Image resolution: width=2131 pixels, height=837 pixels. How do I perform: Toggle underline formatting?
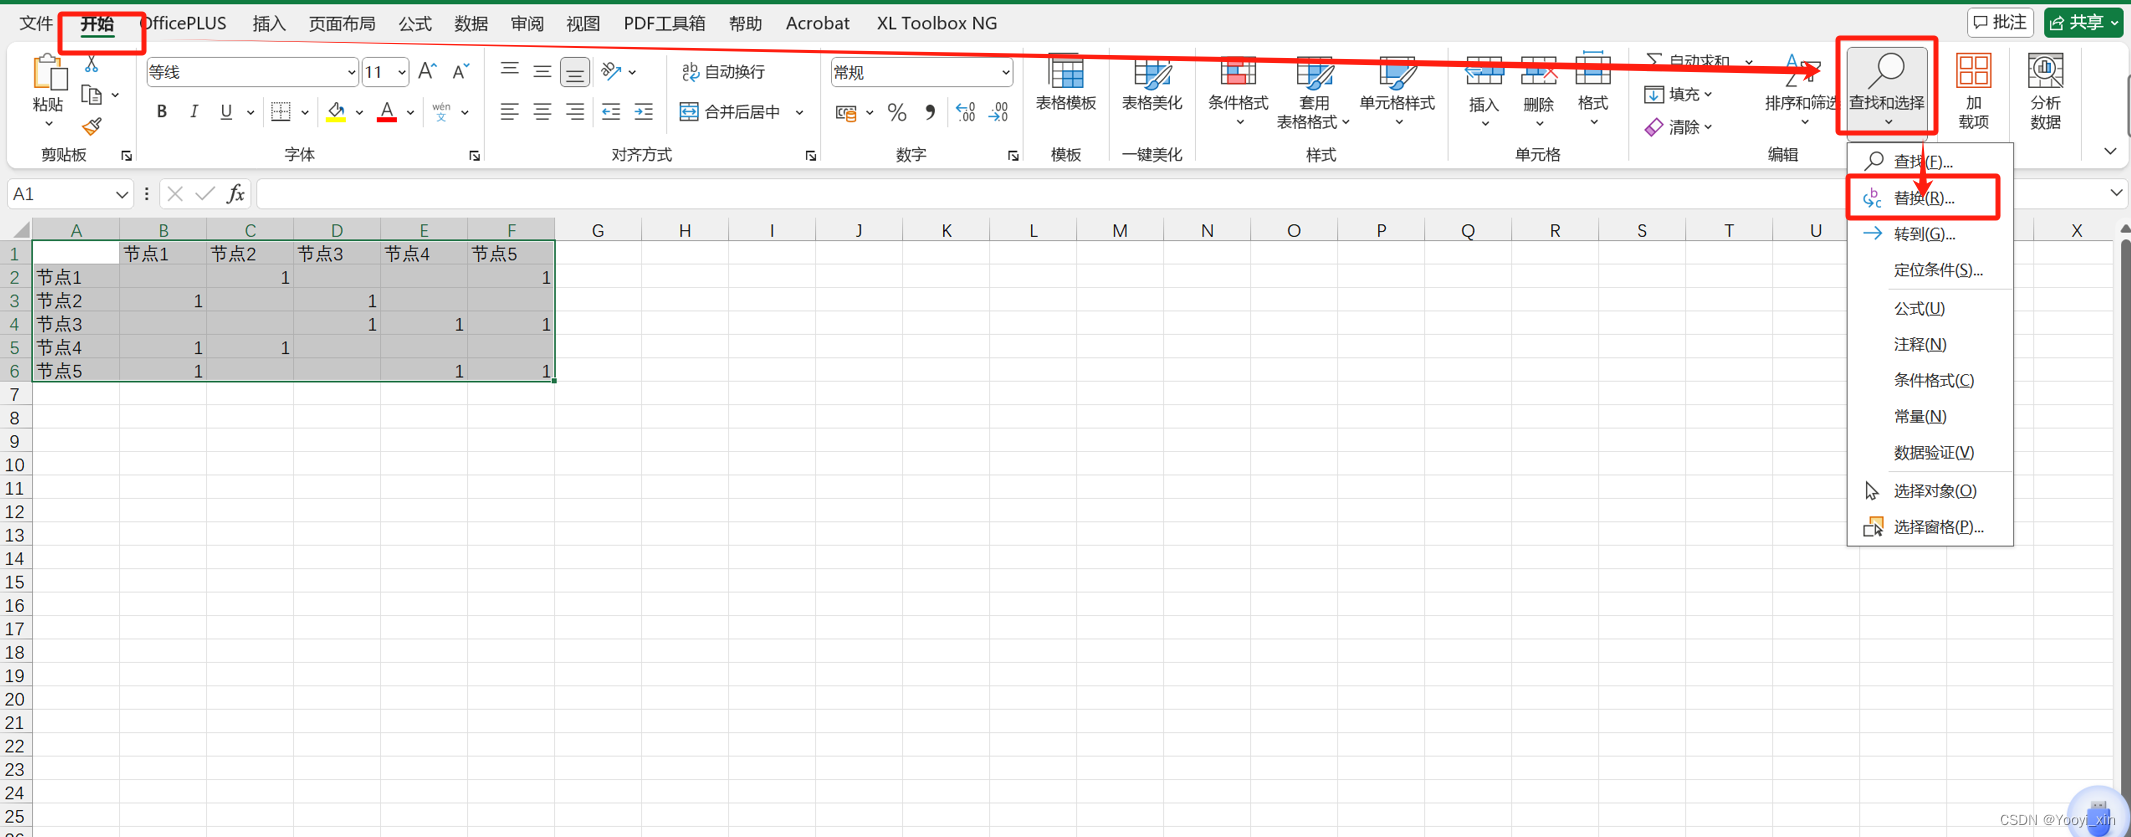tap(226, 112)
